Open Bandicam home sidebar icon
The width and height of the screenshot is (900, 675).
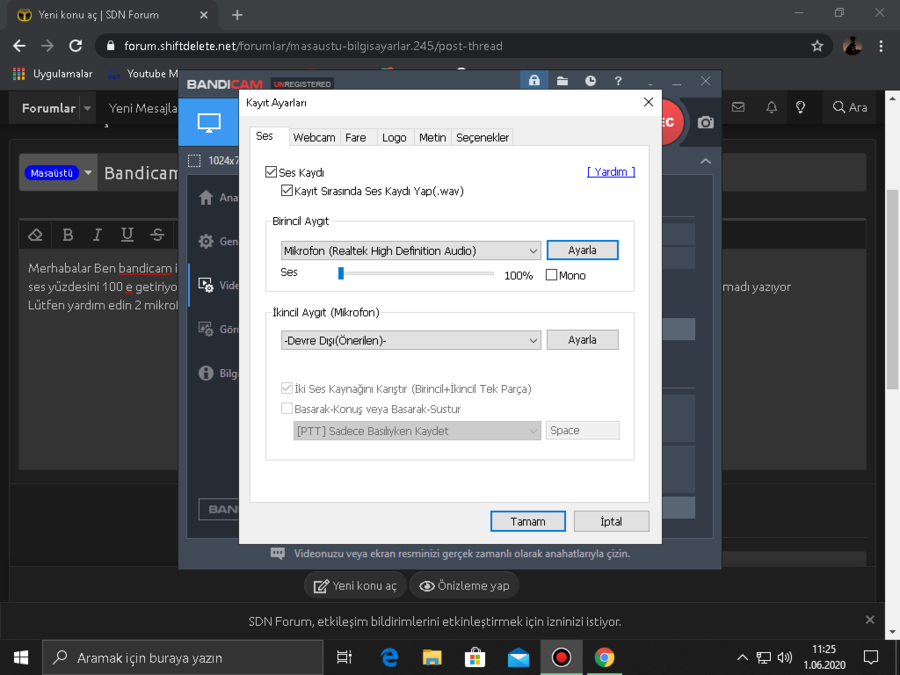(x=206, y=197)
